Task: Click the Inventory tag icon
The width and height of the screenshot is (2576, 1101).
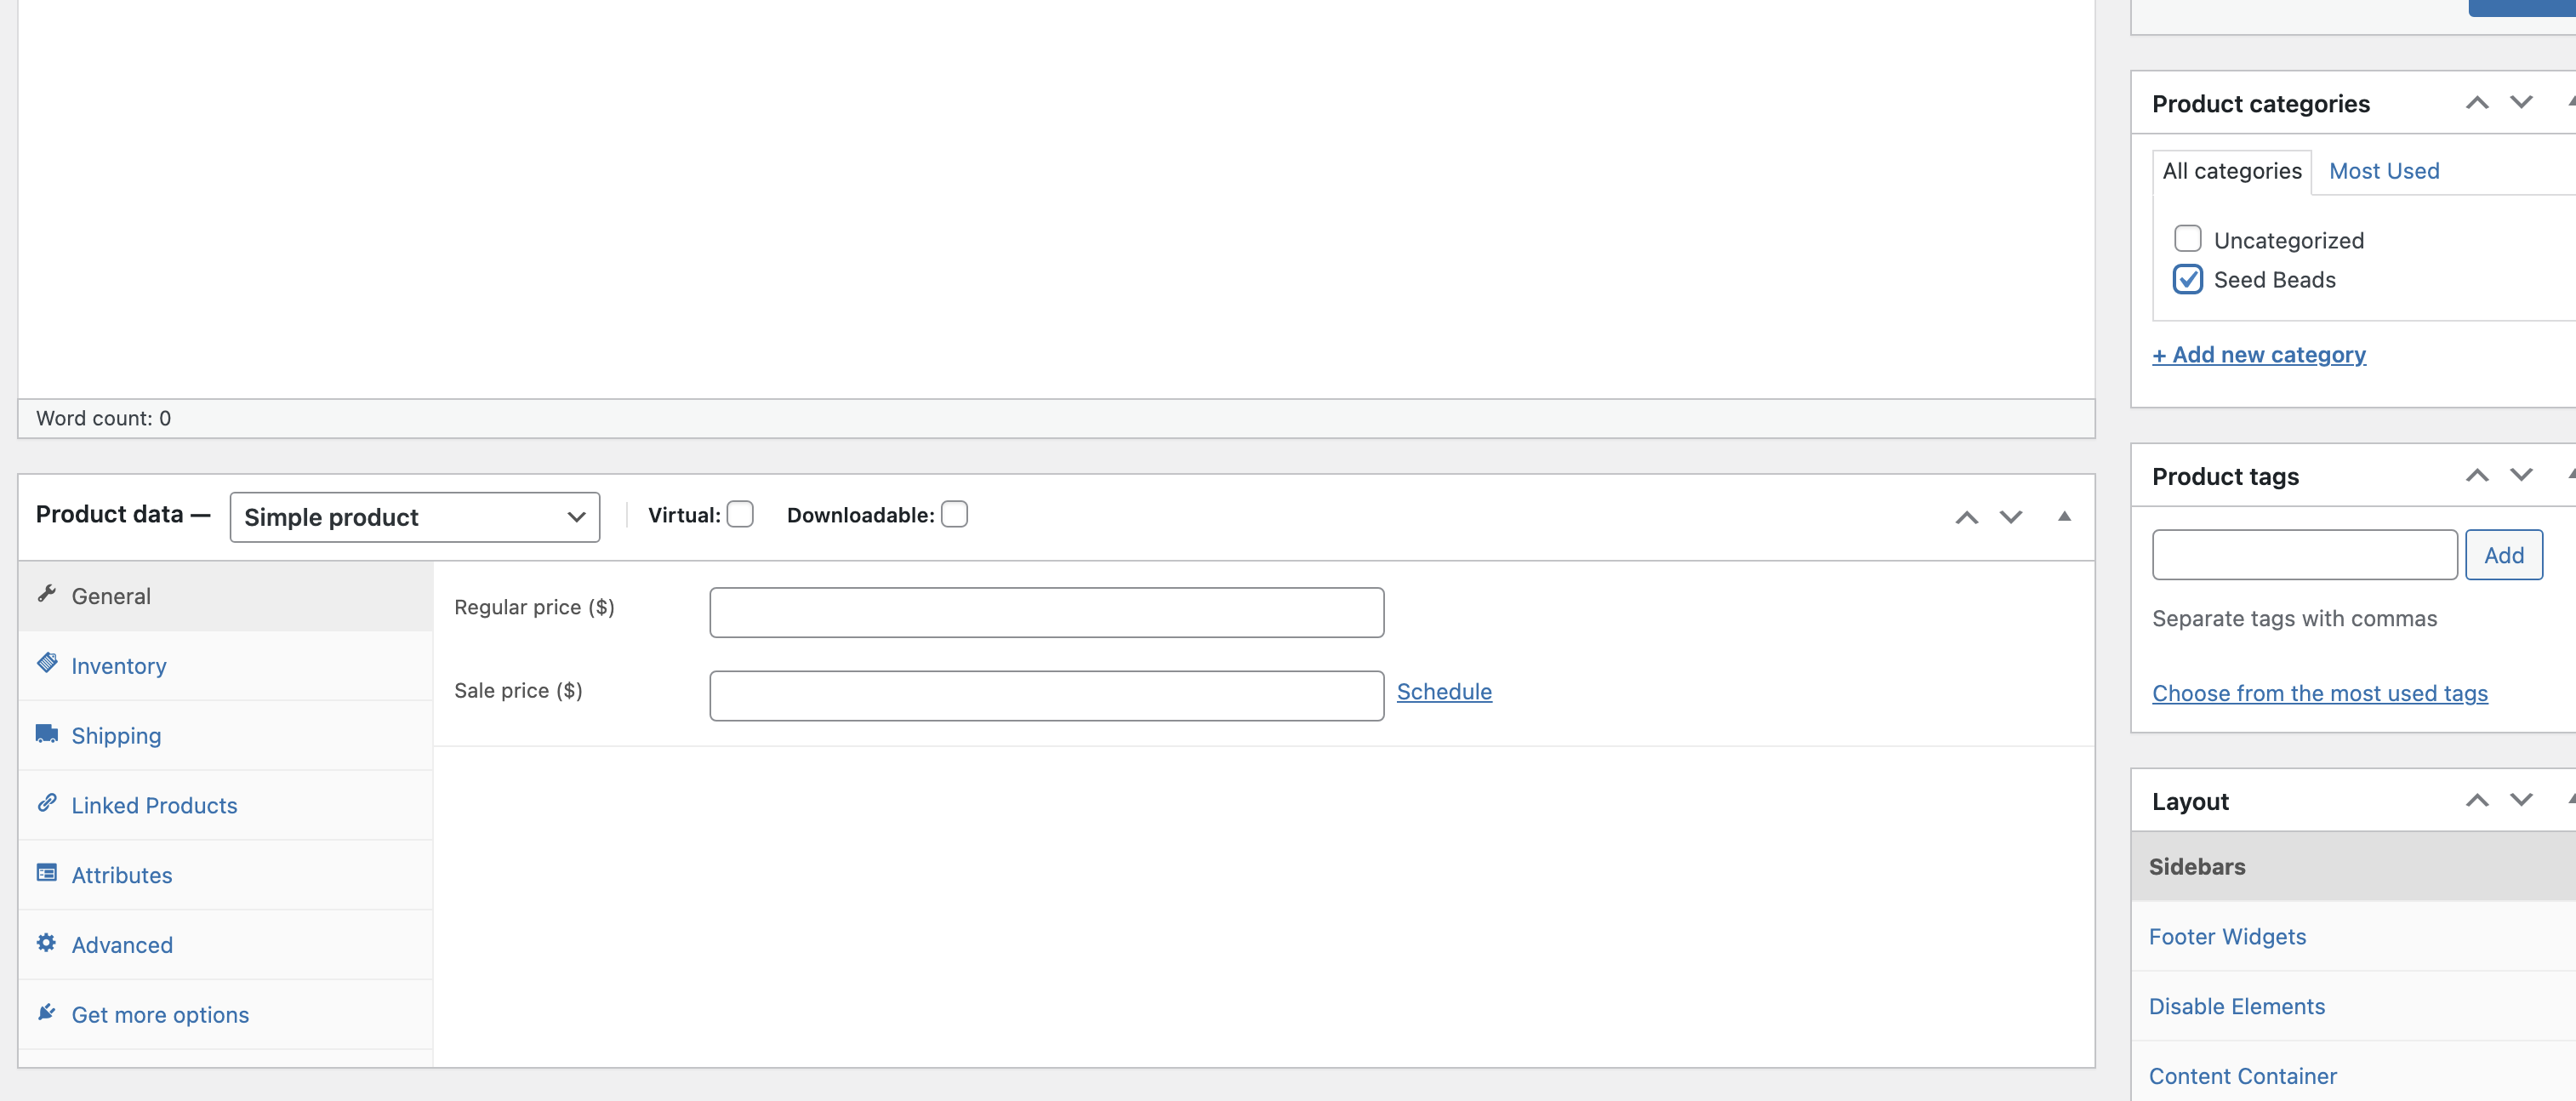Action: coord(46,663)
